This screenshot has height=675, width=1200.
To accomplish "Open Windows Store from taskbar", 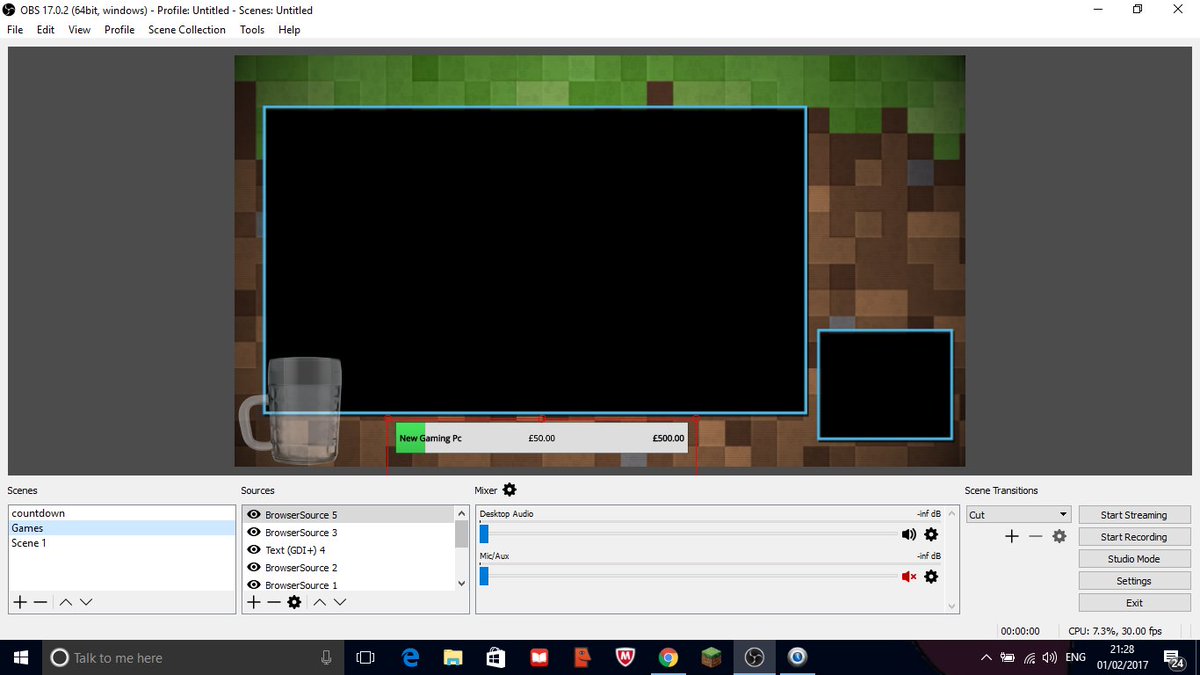I will (x=496, y=657).
